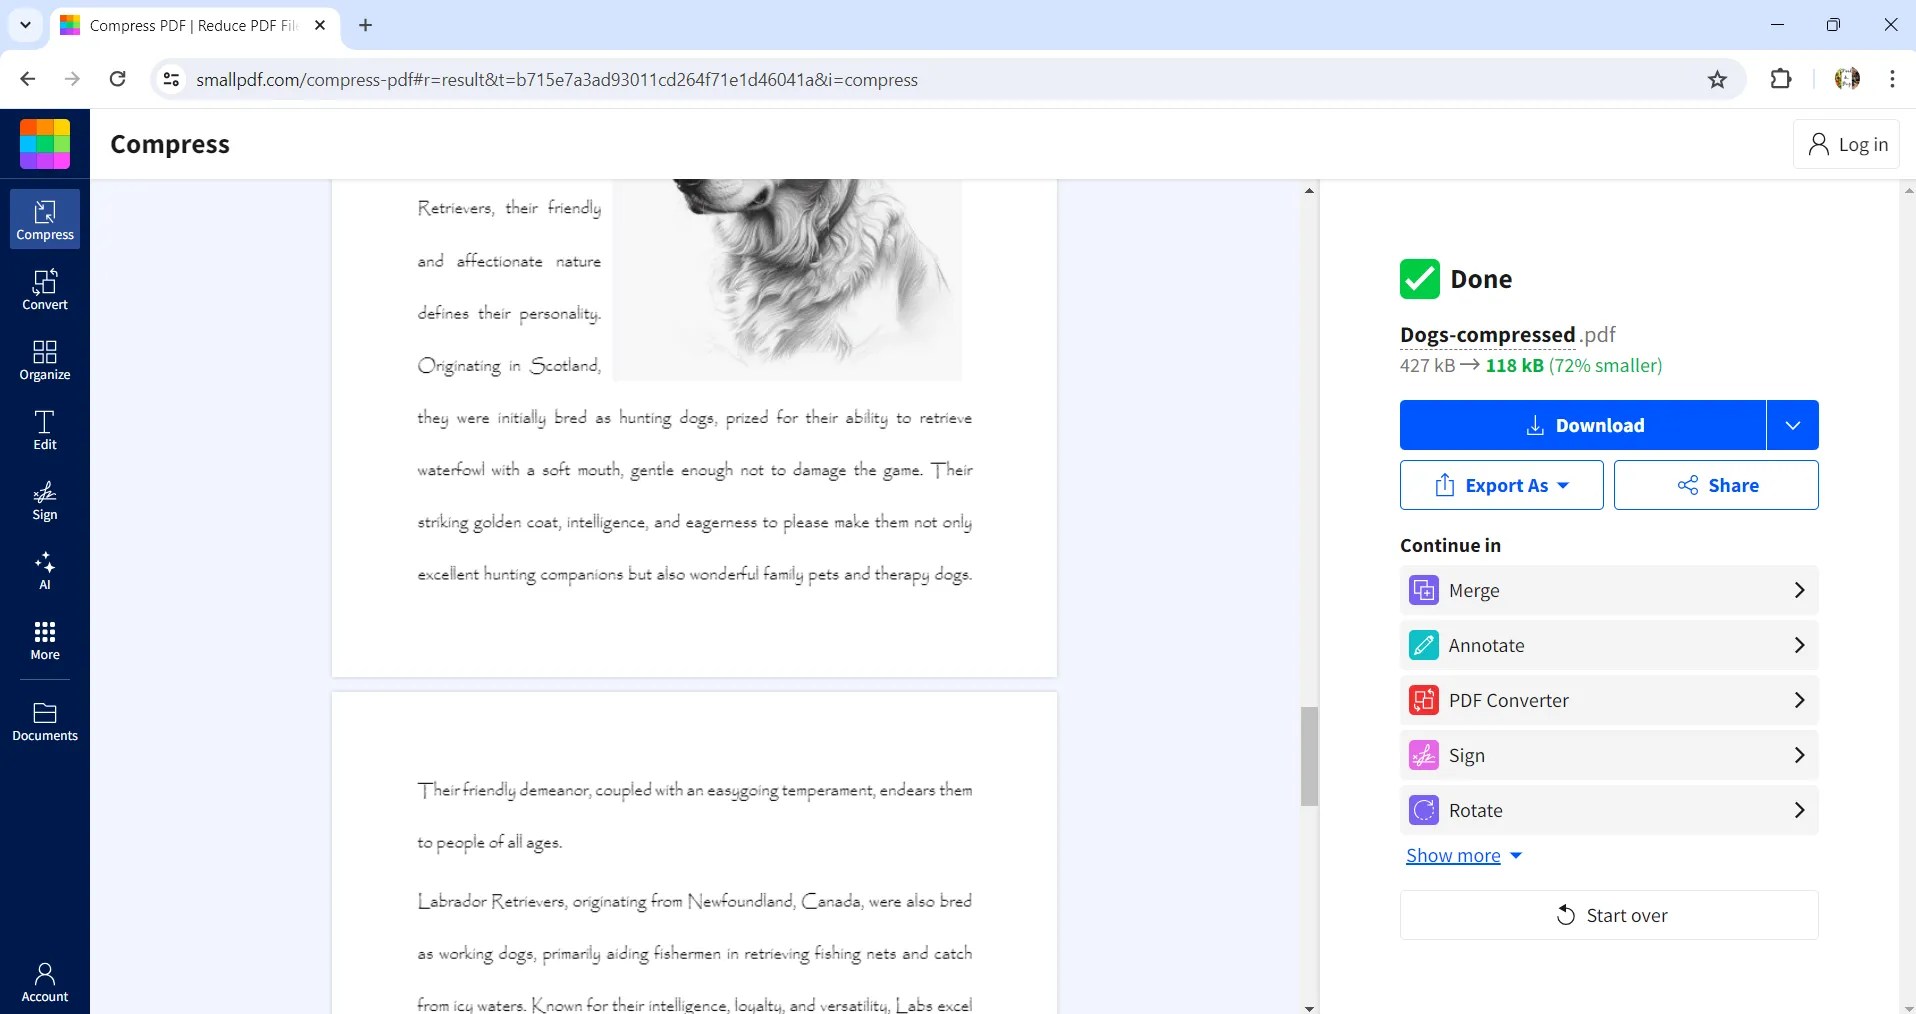Click the Smallpdf logo
Screen dimensions: 1916x1014
44,143
